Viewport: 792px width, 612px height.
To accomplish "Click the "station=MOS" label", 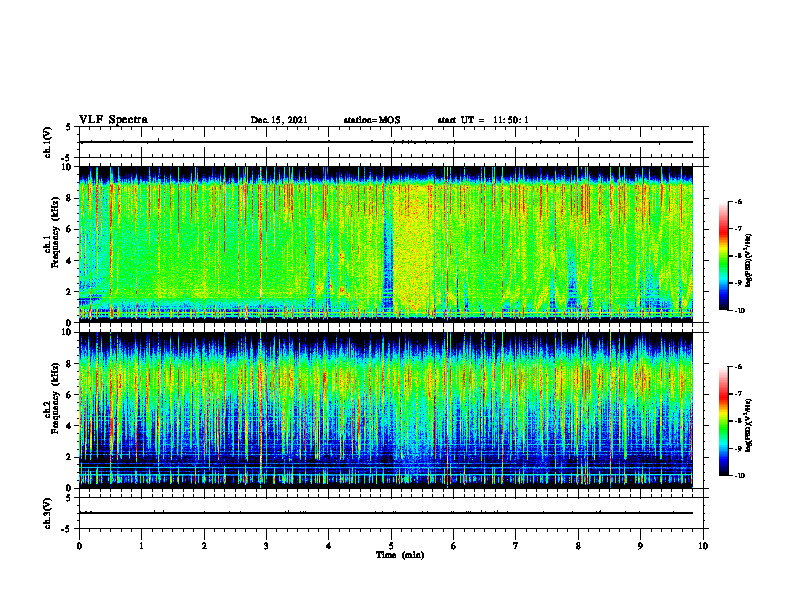I will tap(372, 120).
